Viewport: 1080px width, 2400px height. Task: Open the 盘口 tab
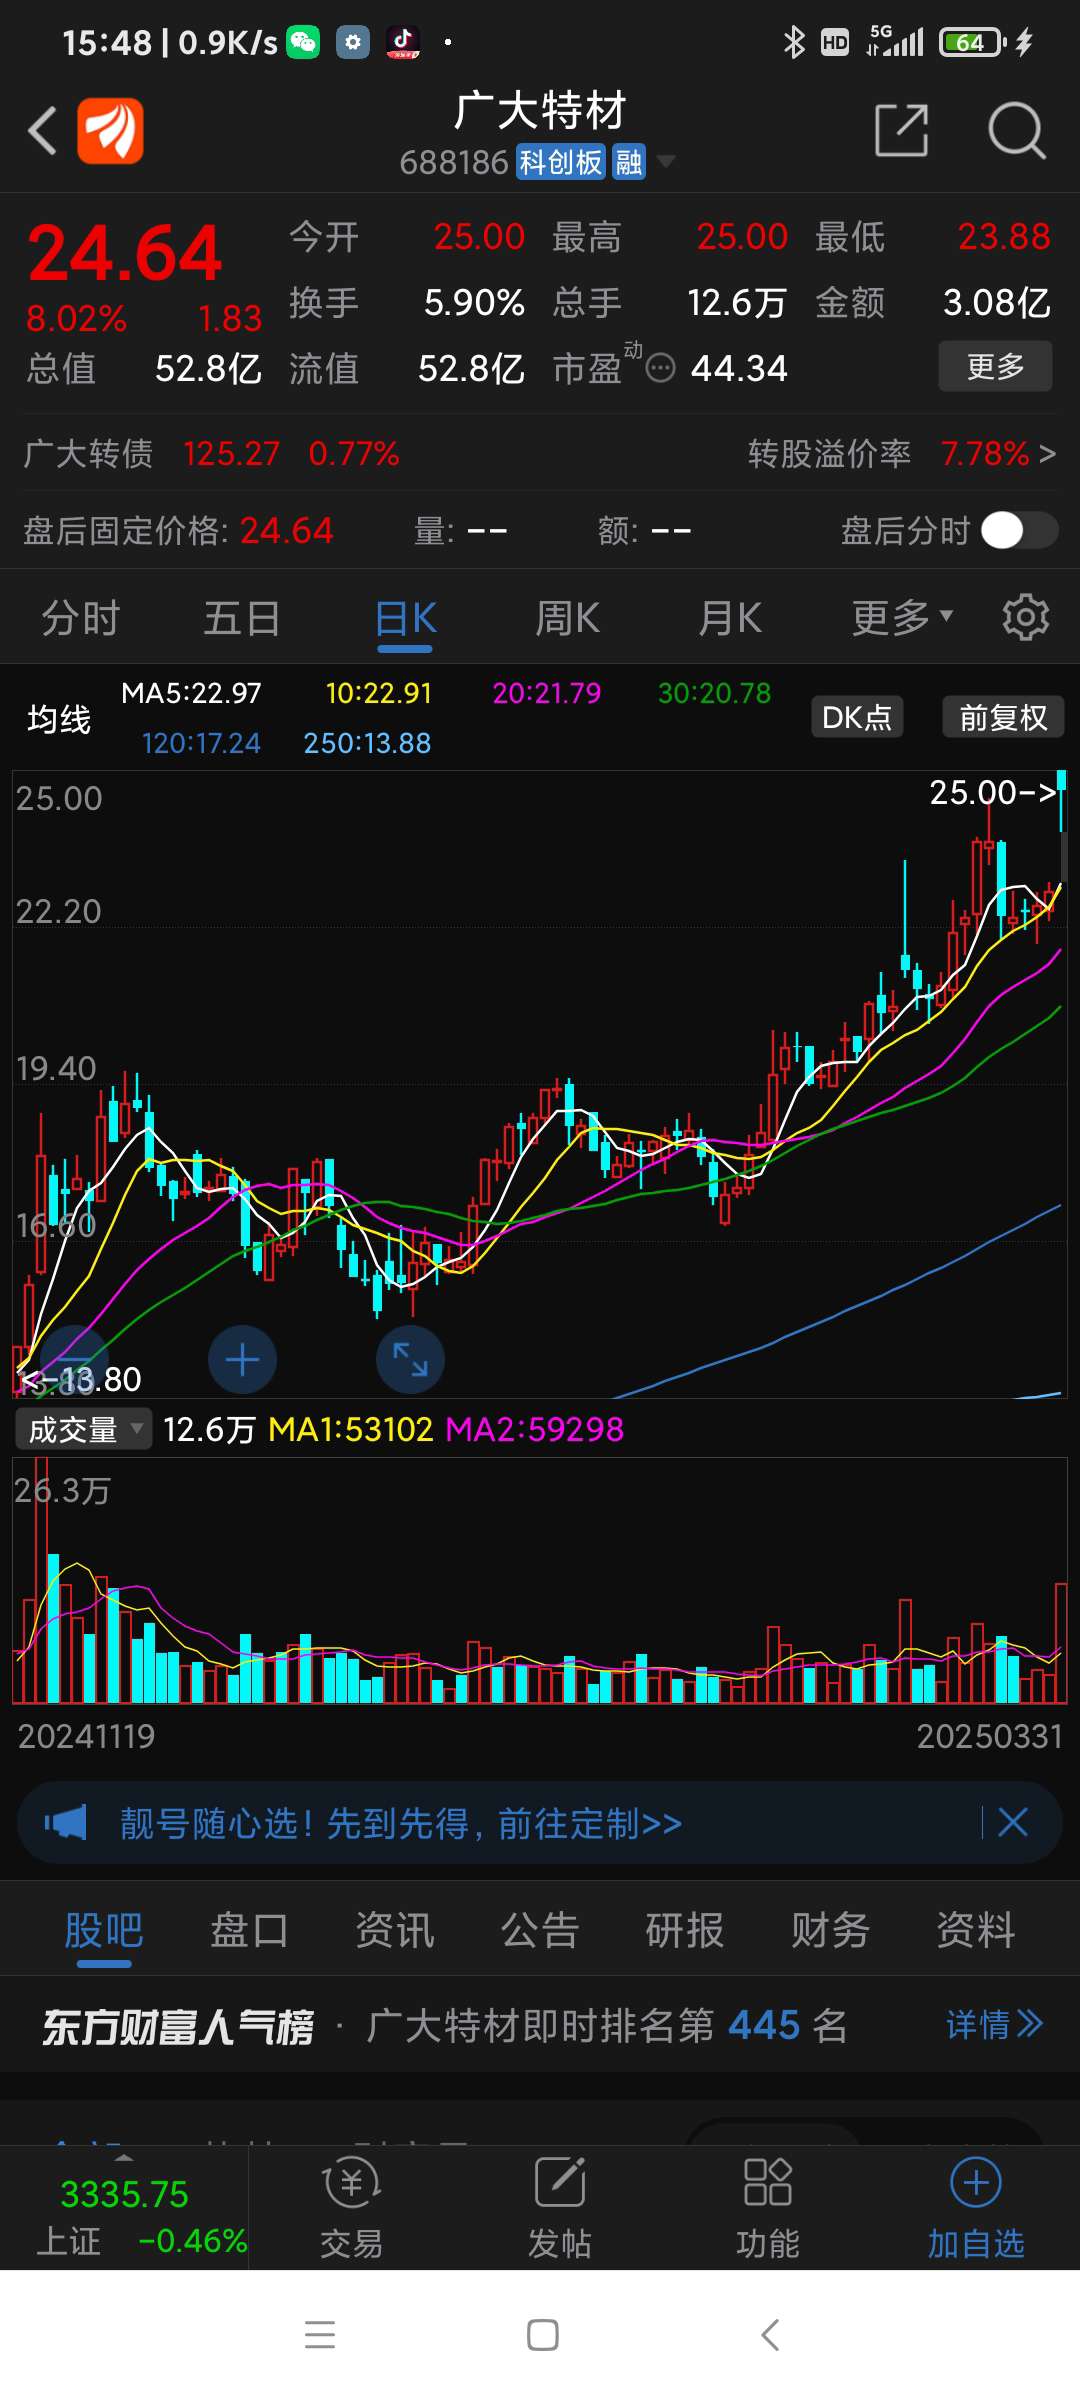(249, 1930)
